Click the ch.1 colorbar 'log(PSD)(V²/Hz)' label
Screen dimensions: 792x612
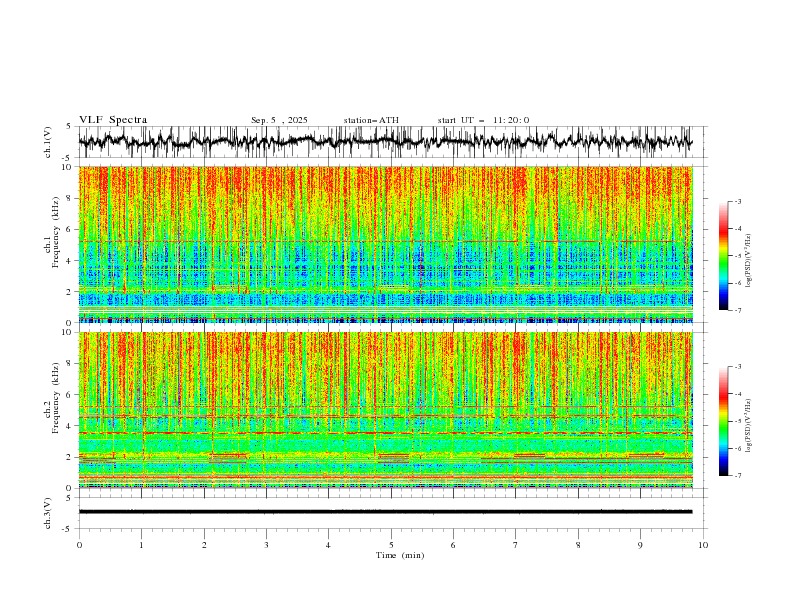click(749, 261)
